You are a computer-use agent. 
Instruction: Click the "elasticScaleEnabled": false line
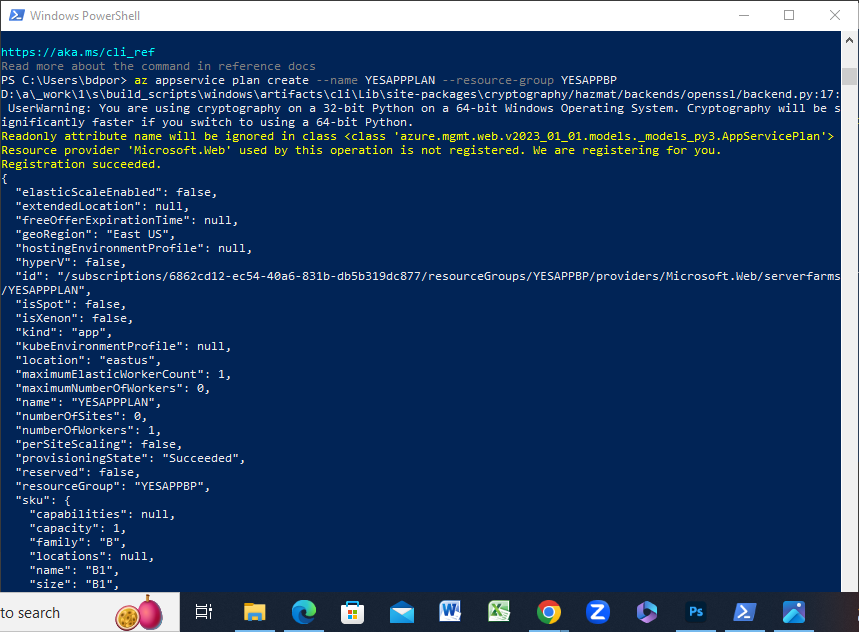click(116, 192)
